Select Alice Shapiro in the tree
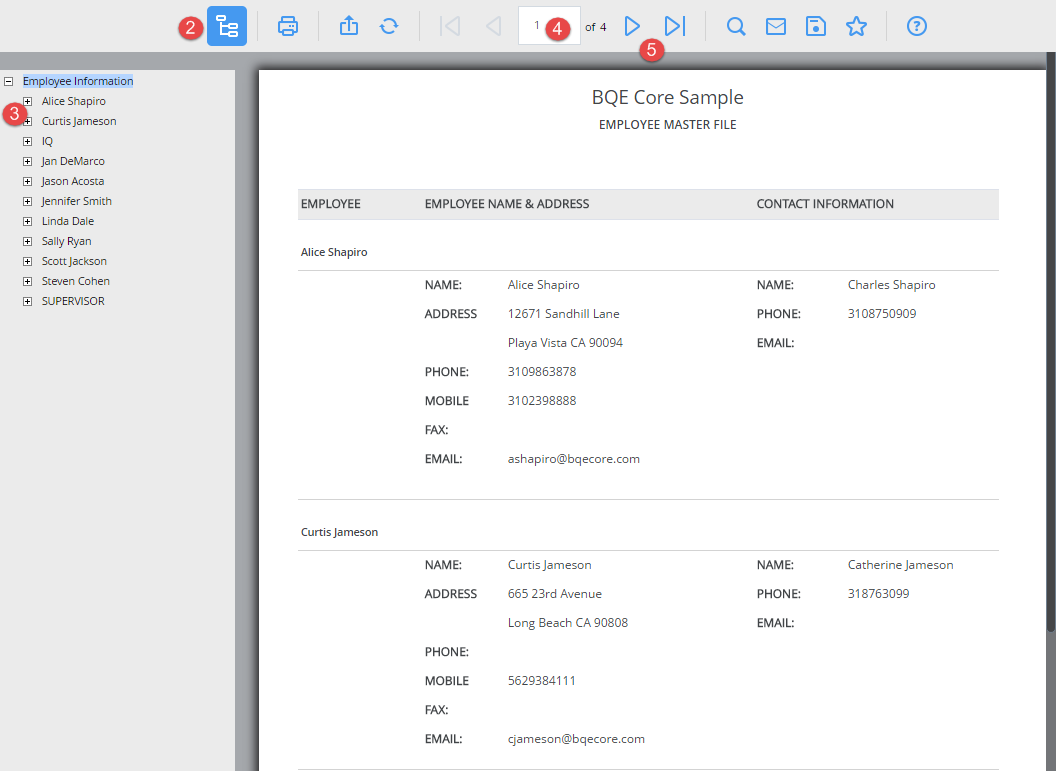This screenshot has height=771, width=1057. [73, 101]
